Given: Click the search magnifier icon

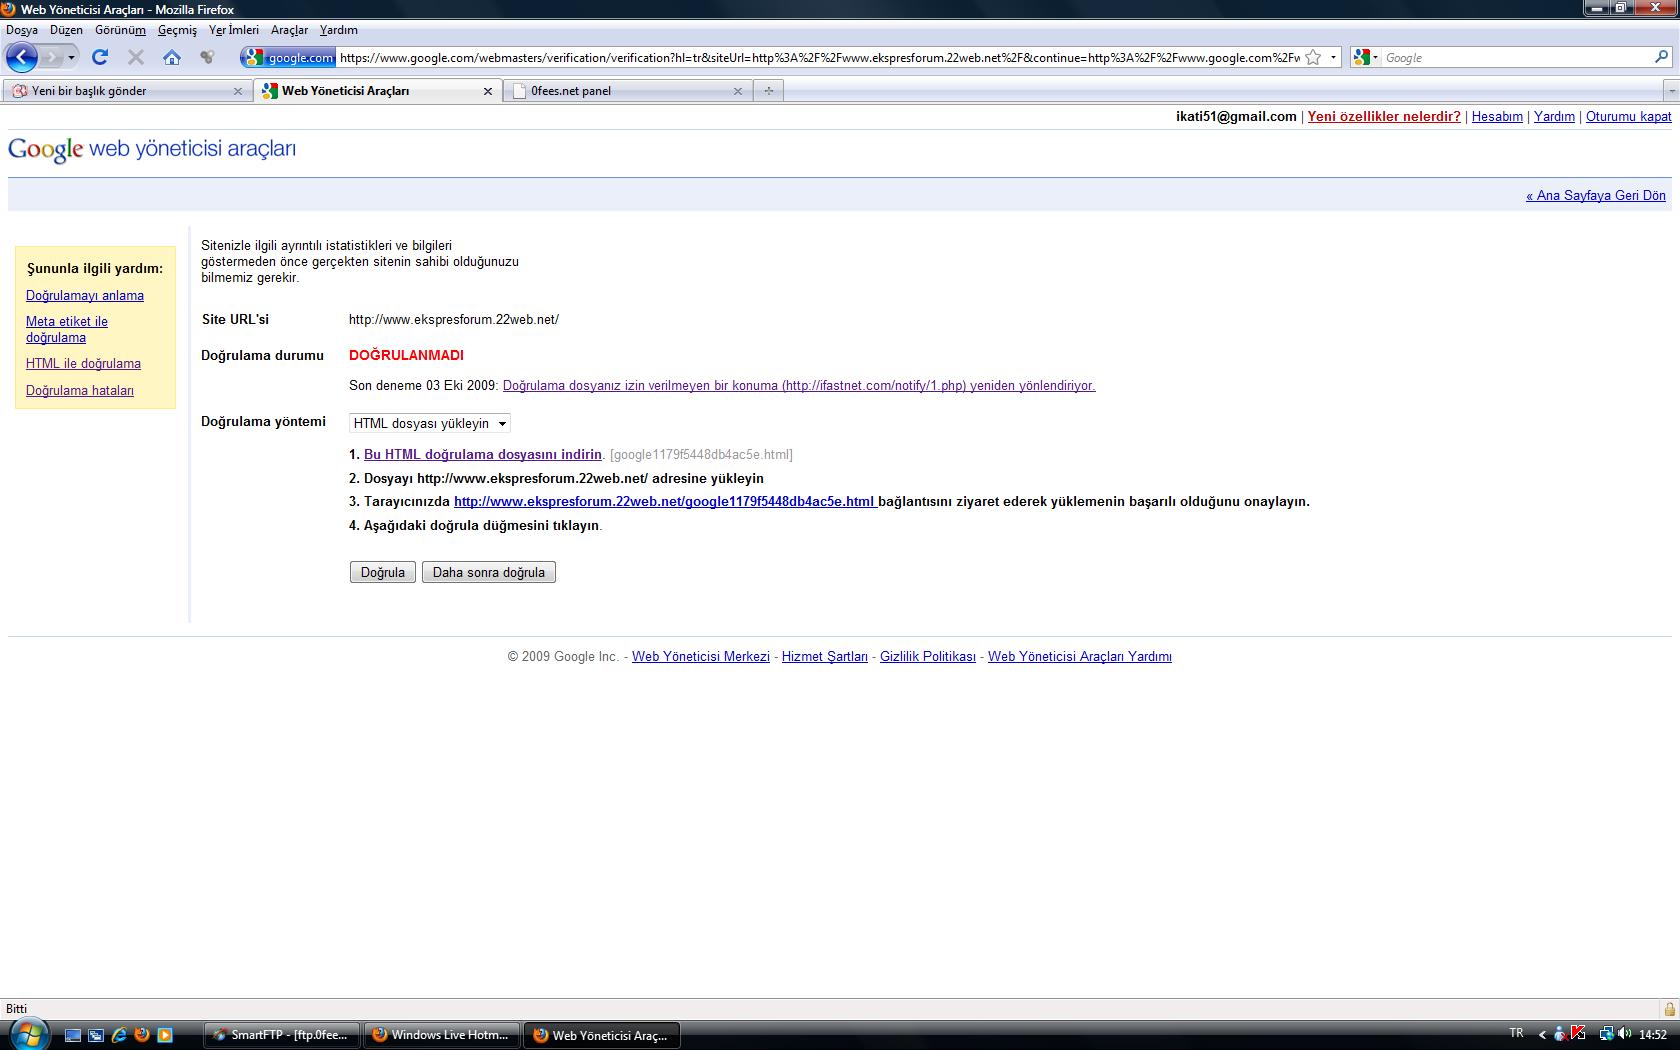Looking at the screenshot, I should pos(1662,57).
